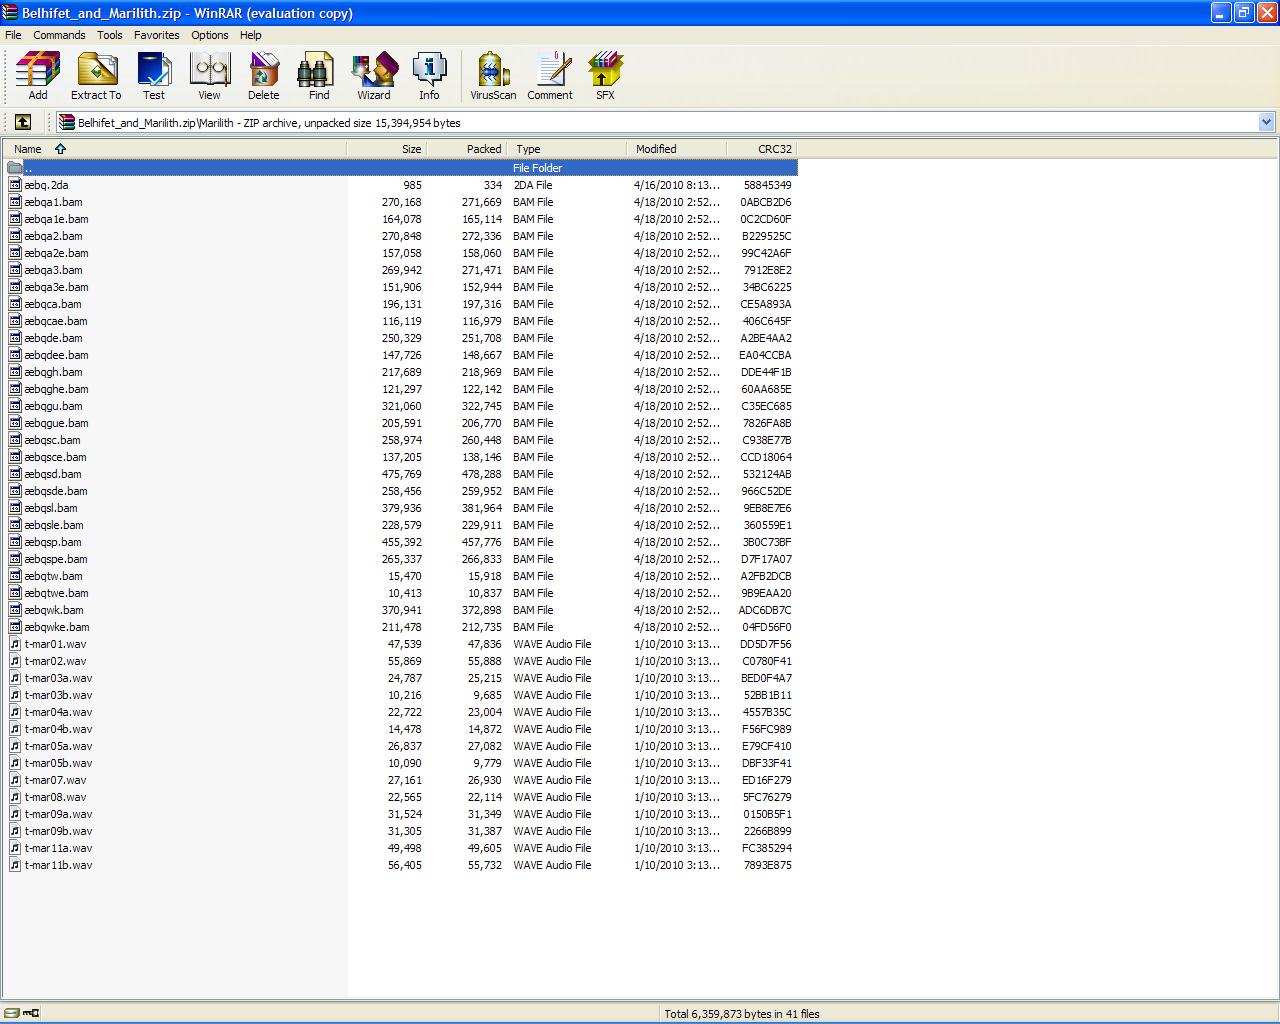Image resolution: width=1280 pixels, height=1024 pixels.
Task: Show archive Info
Action: point(429,76)
